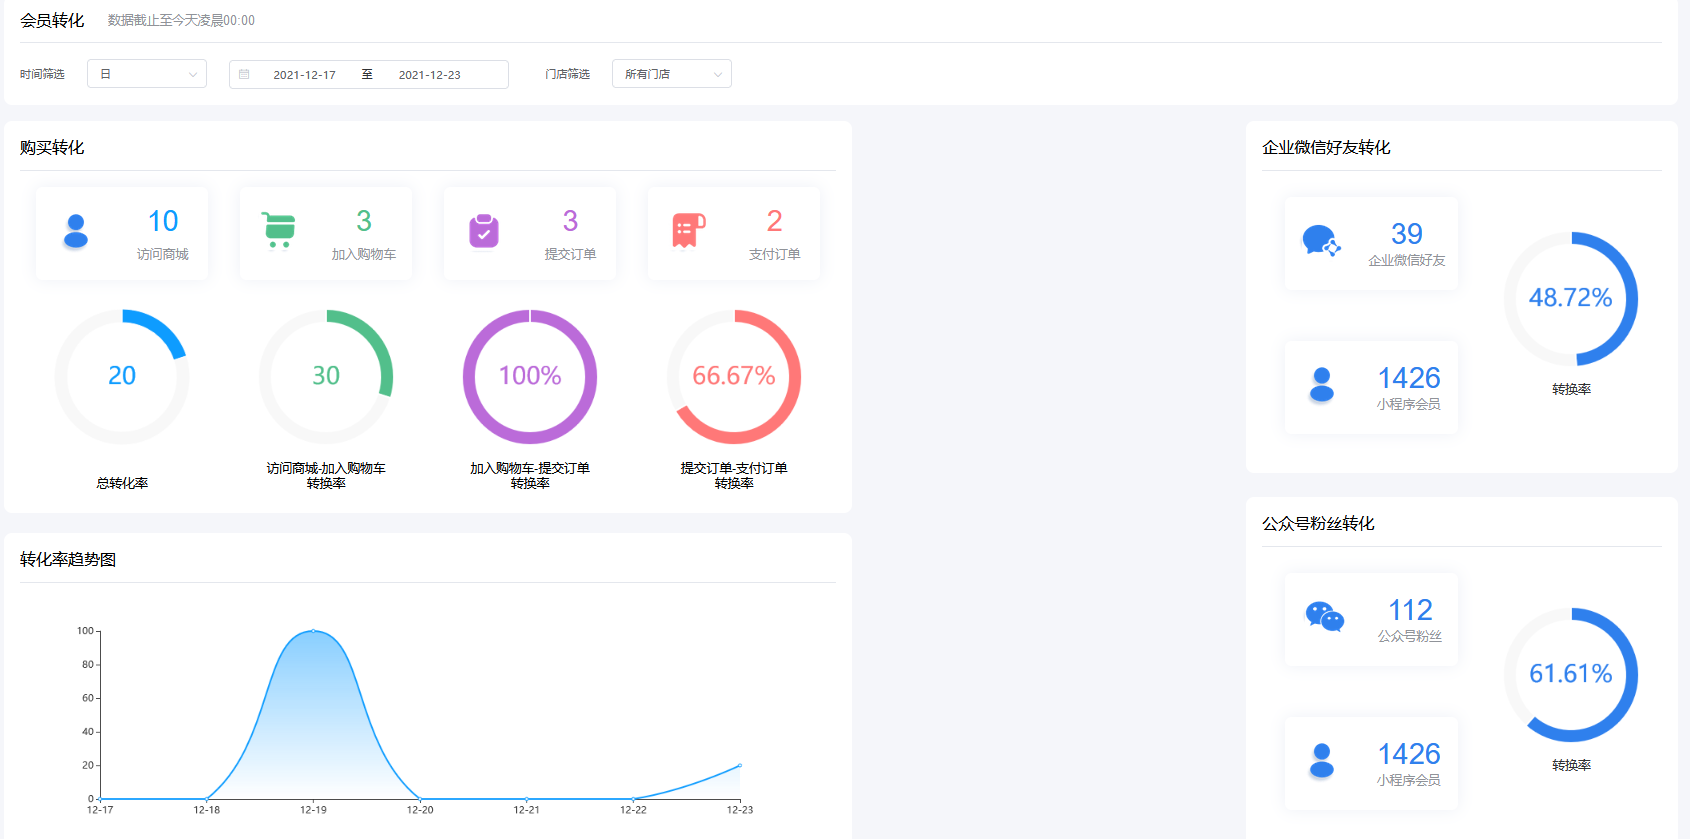
Task: Expand the 所有门店 store filter dropdown
Action: (x=671, y=74)
